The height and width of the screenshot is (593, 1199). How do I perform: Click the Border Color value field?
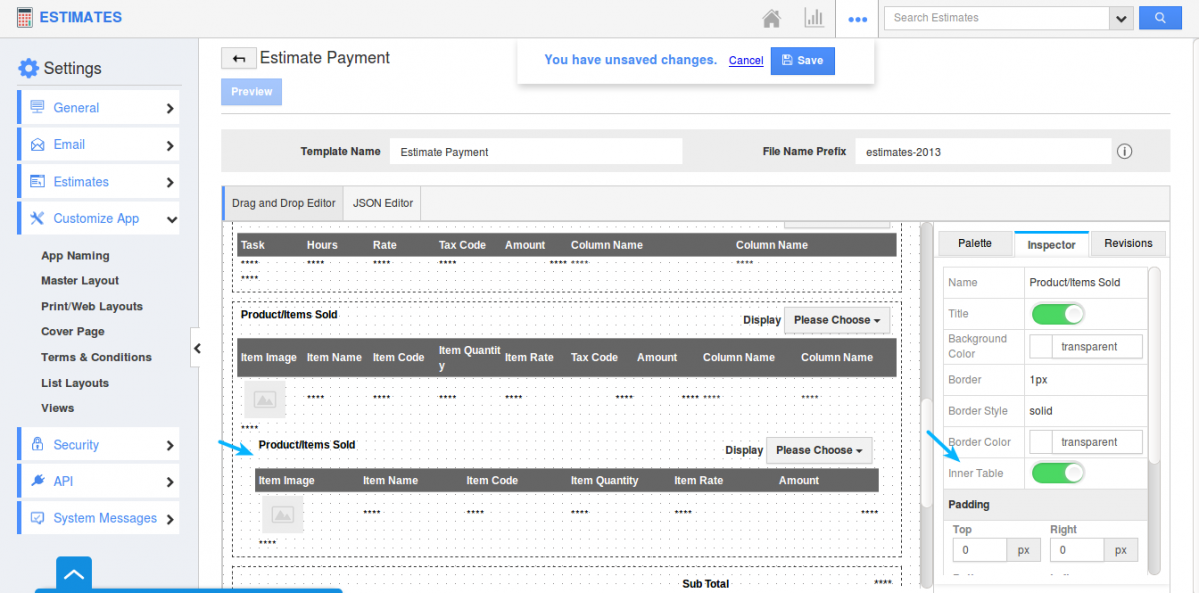[1097, 442]
